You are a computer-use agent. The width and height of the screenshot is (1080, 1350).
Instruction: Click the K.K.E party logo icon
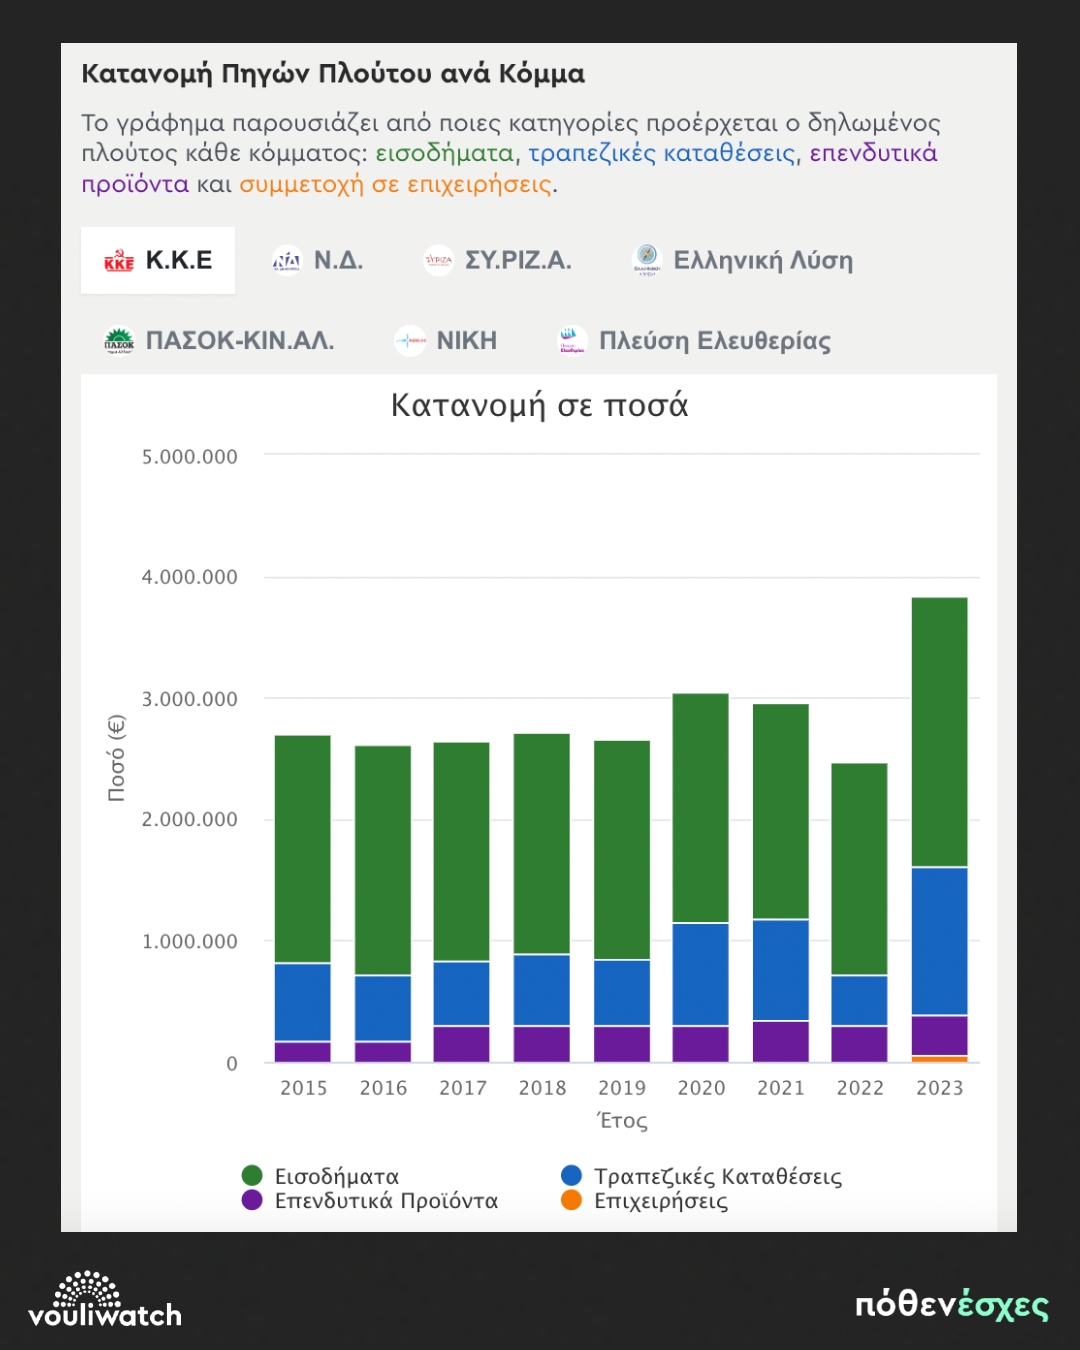(x=119, y=261)
